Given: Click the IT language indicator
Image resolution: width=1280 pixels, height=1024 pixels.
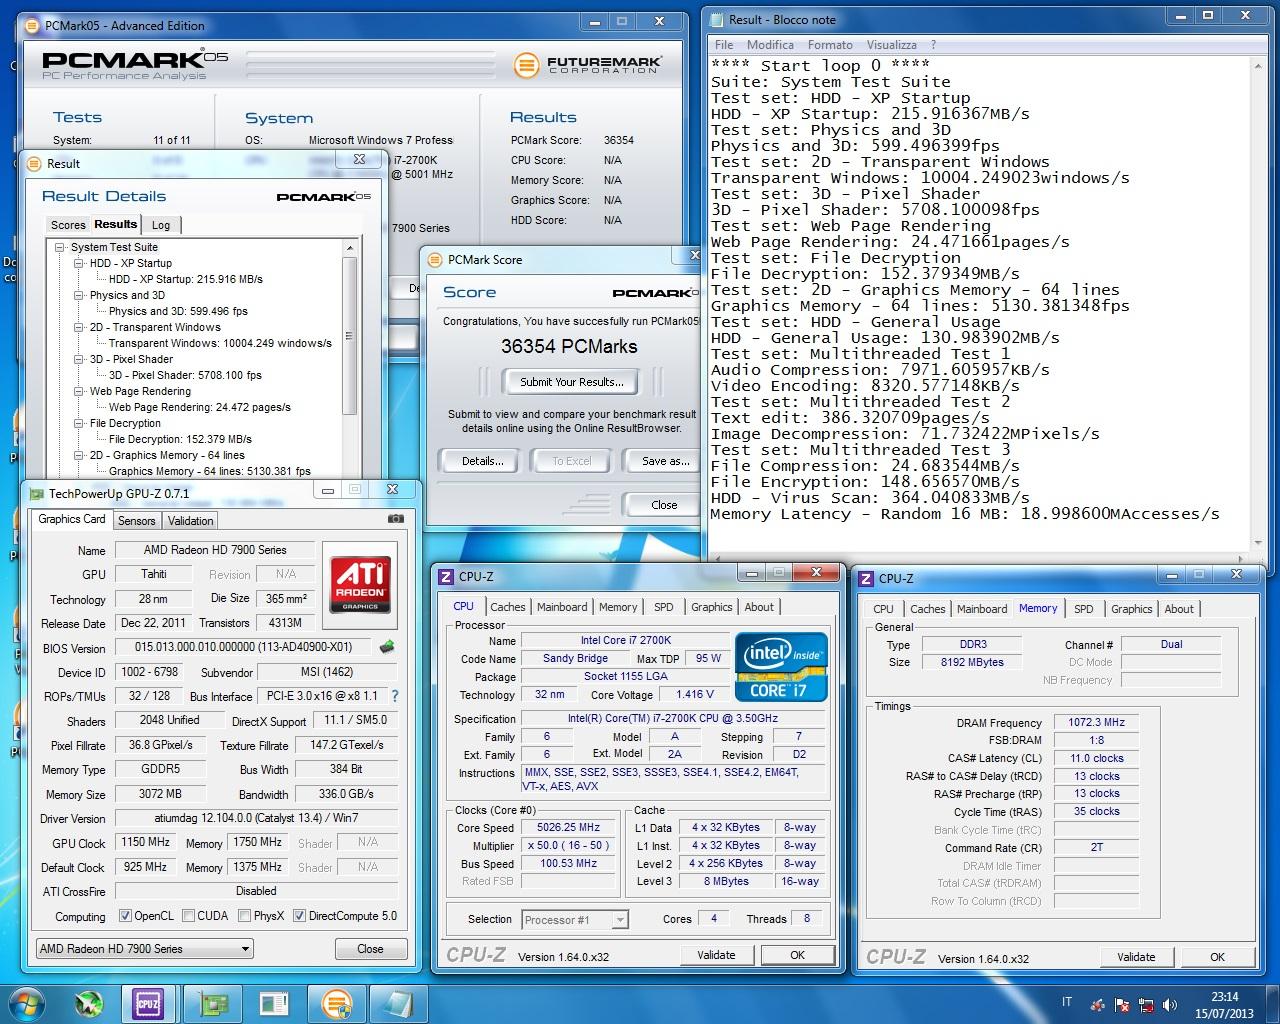Looking at the screenshot, I should [1067, 1002].
